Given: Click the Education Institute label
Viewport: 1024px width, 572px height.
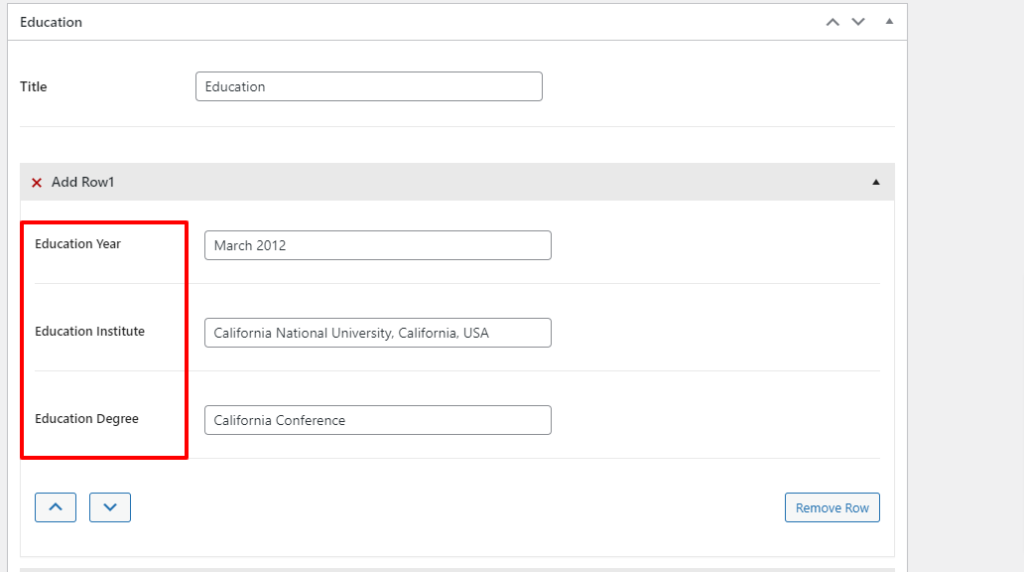Looking at the screenshot, I should tap(90, 331).
